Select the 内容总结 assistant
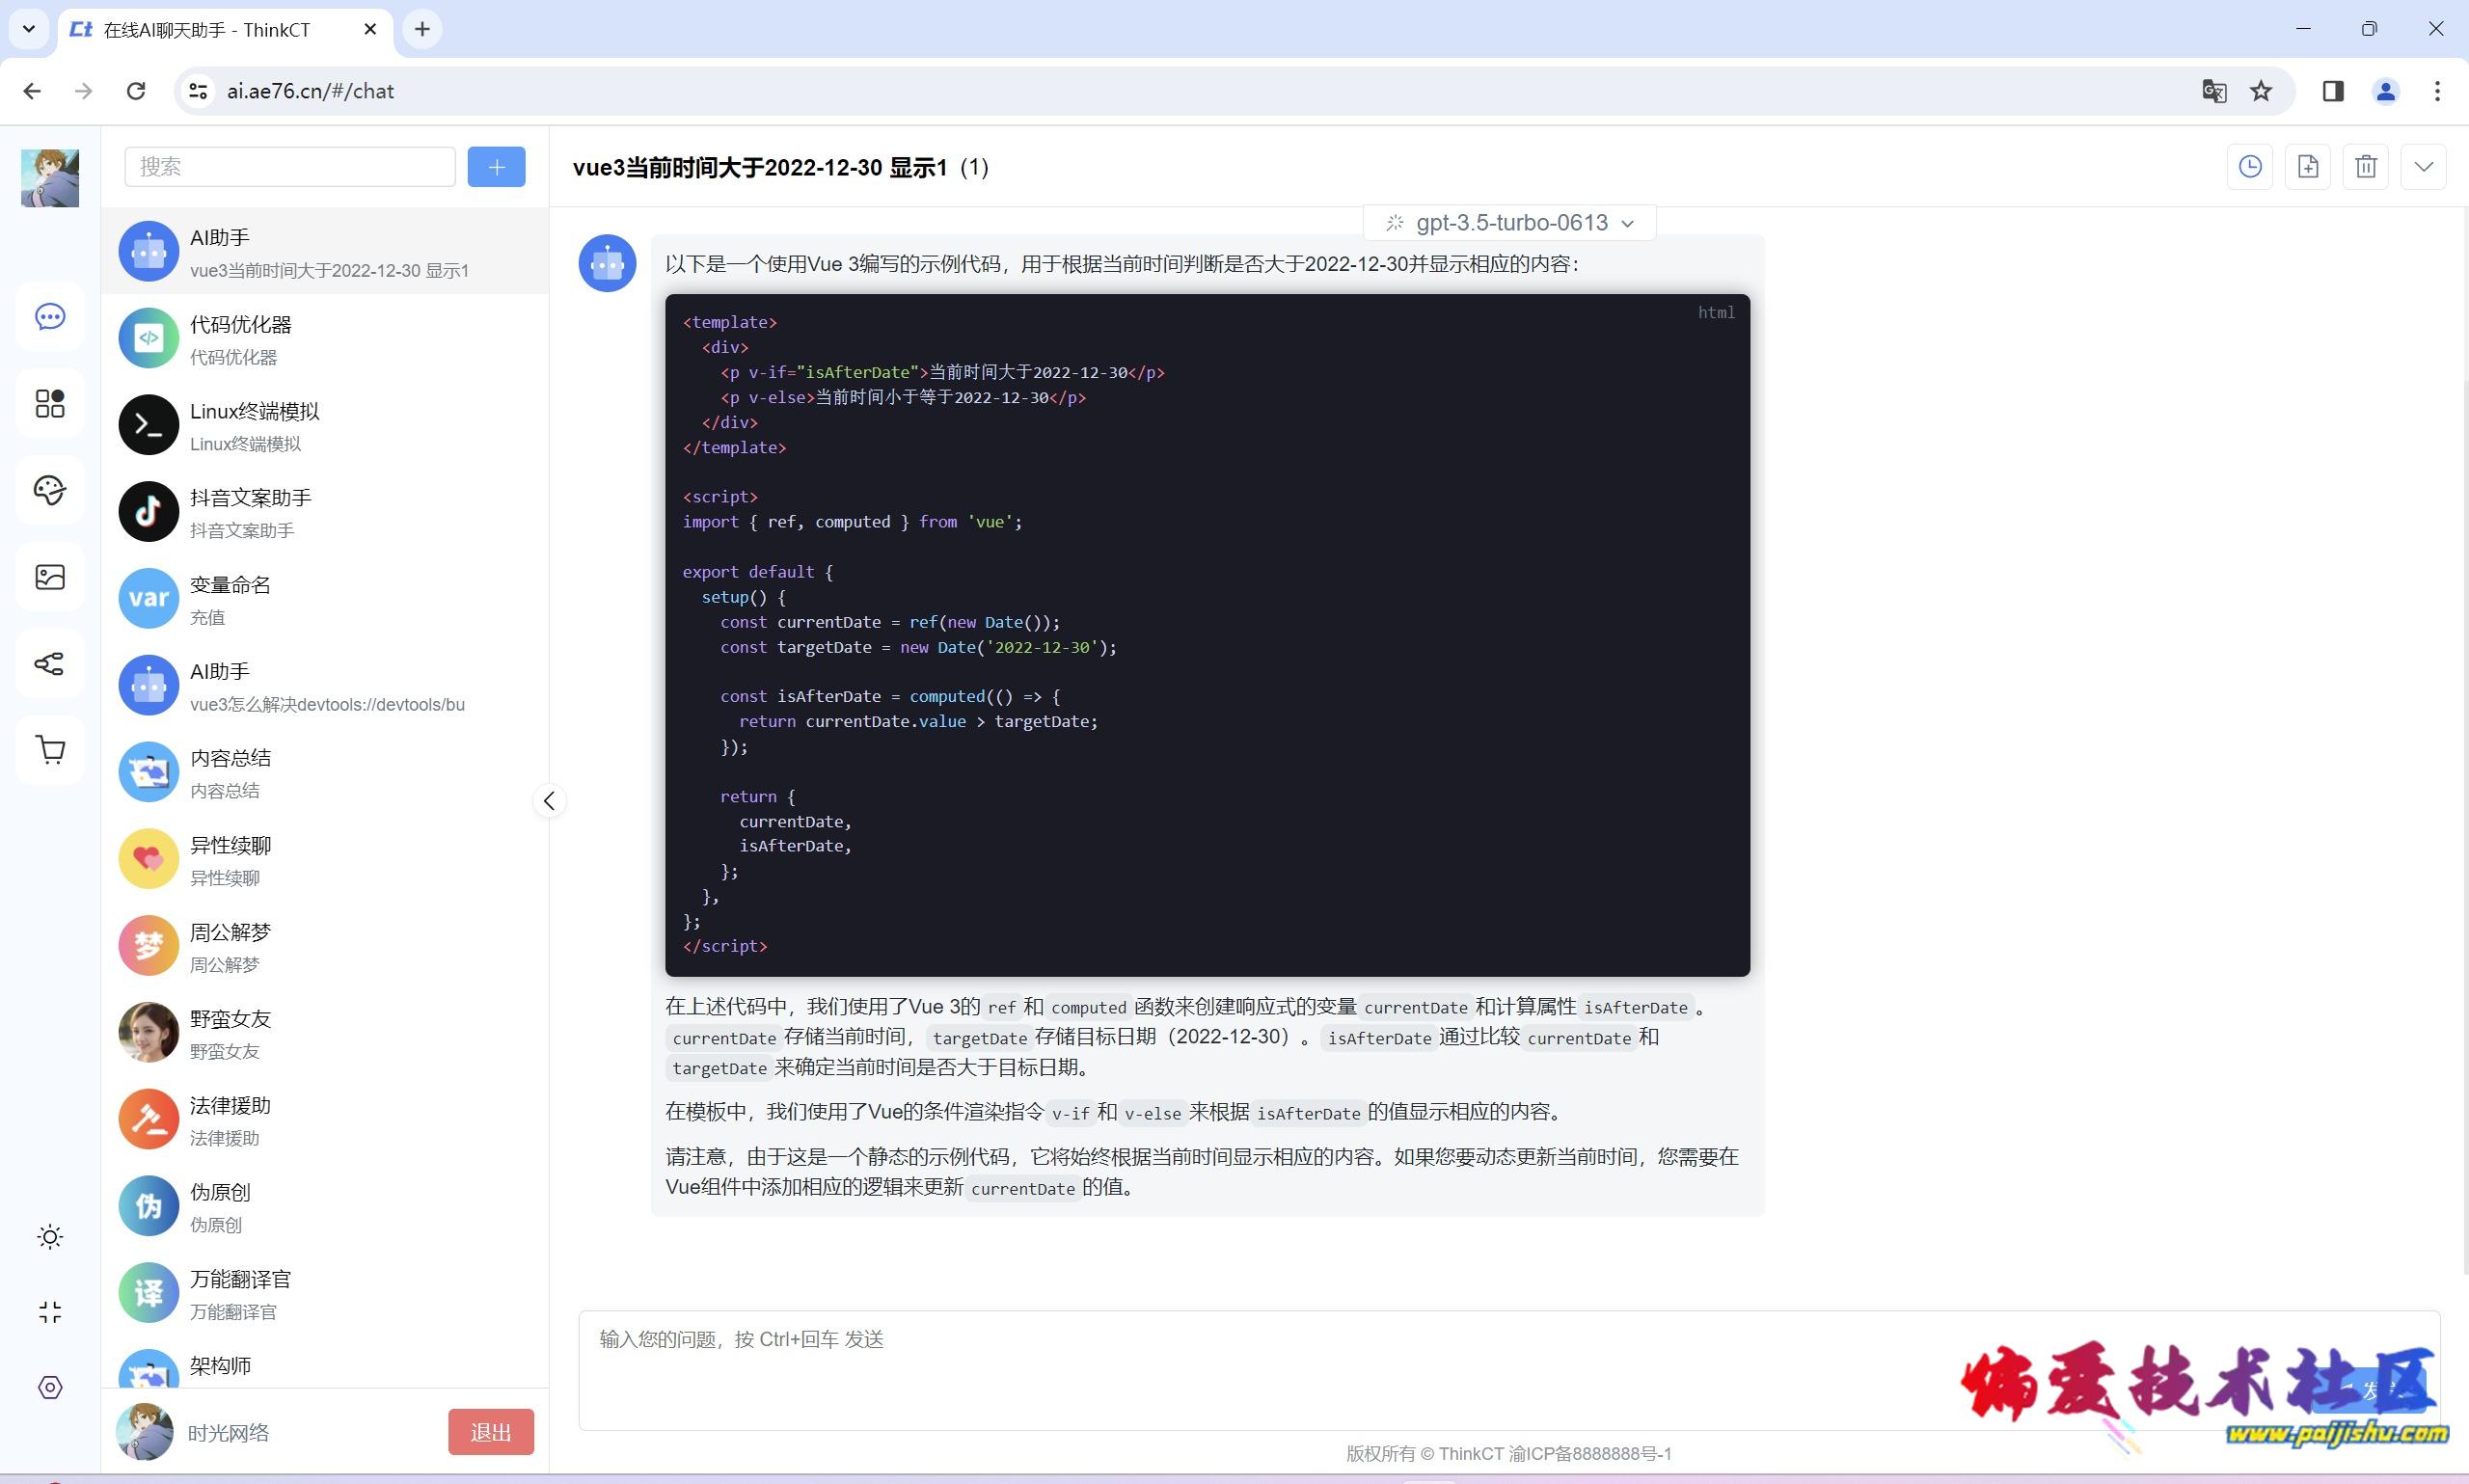2469x1484 pixels. 325,773
